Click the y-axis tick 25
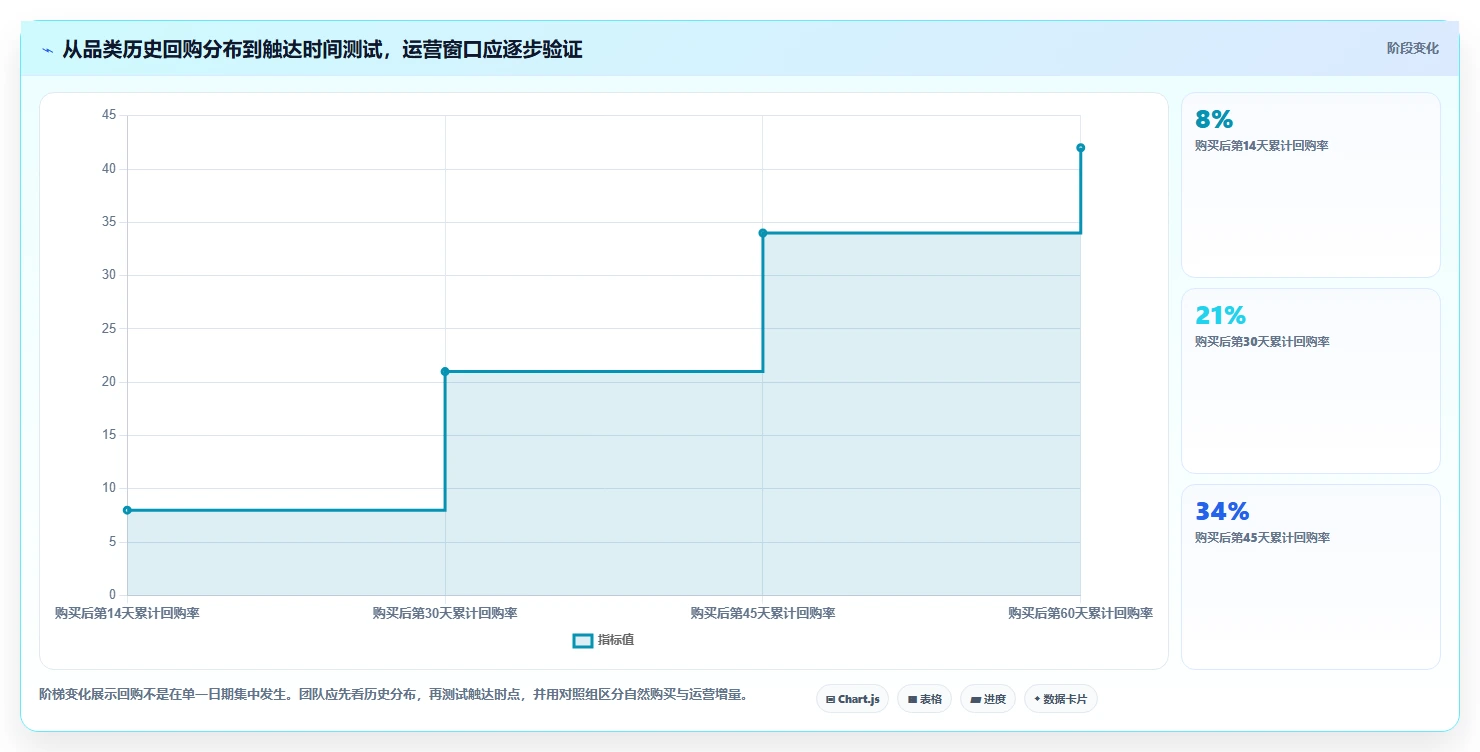The width and height of the screenshot is (1480, 752). [x=109, y=328]
